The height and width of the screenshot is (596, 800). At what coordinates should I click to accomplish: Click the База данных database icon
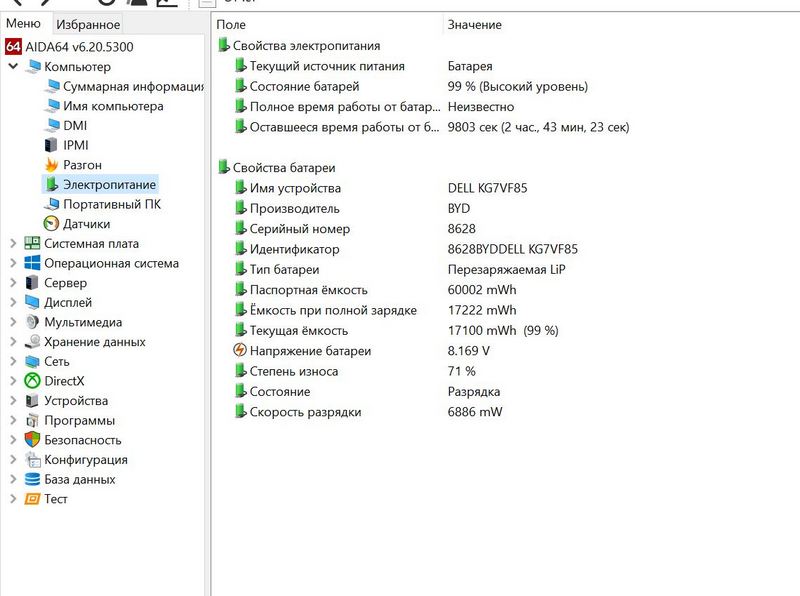33,479
